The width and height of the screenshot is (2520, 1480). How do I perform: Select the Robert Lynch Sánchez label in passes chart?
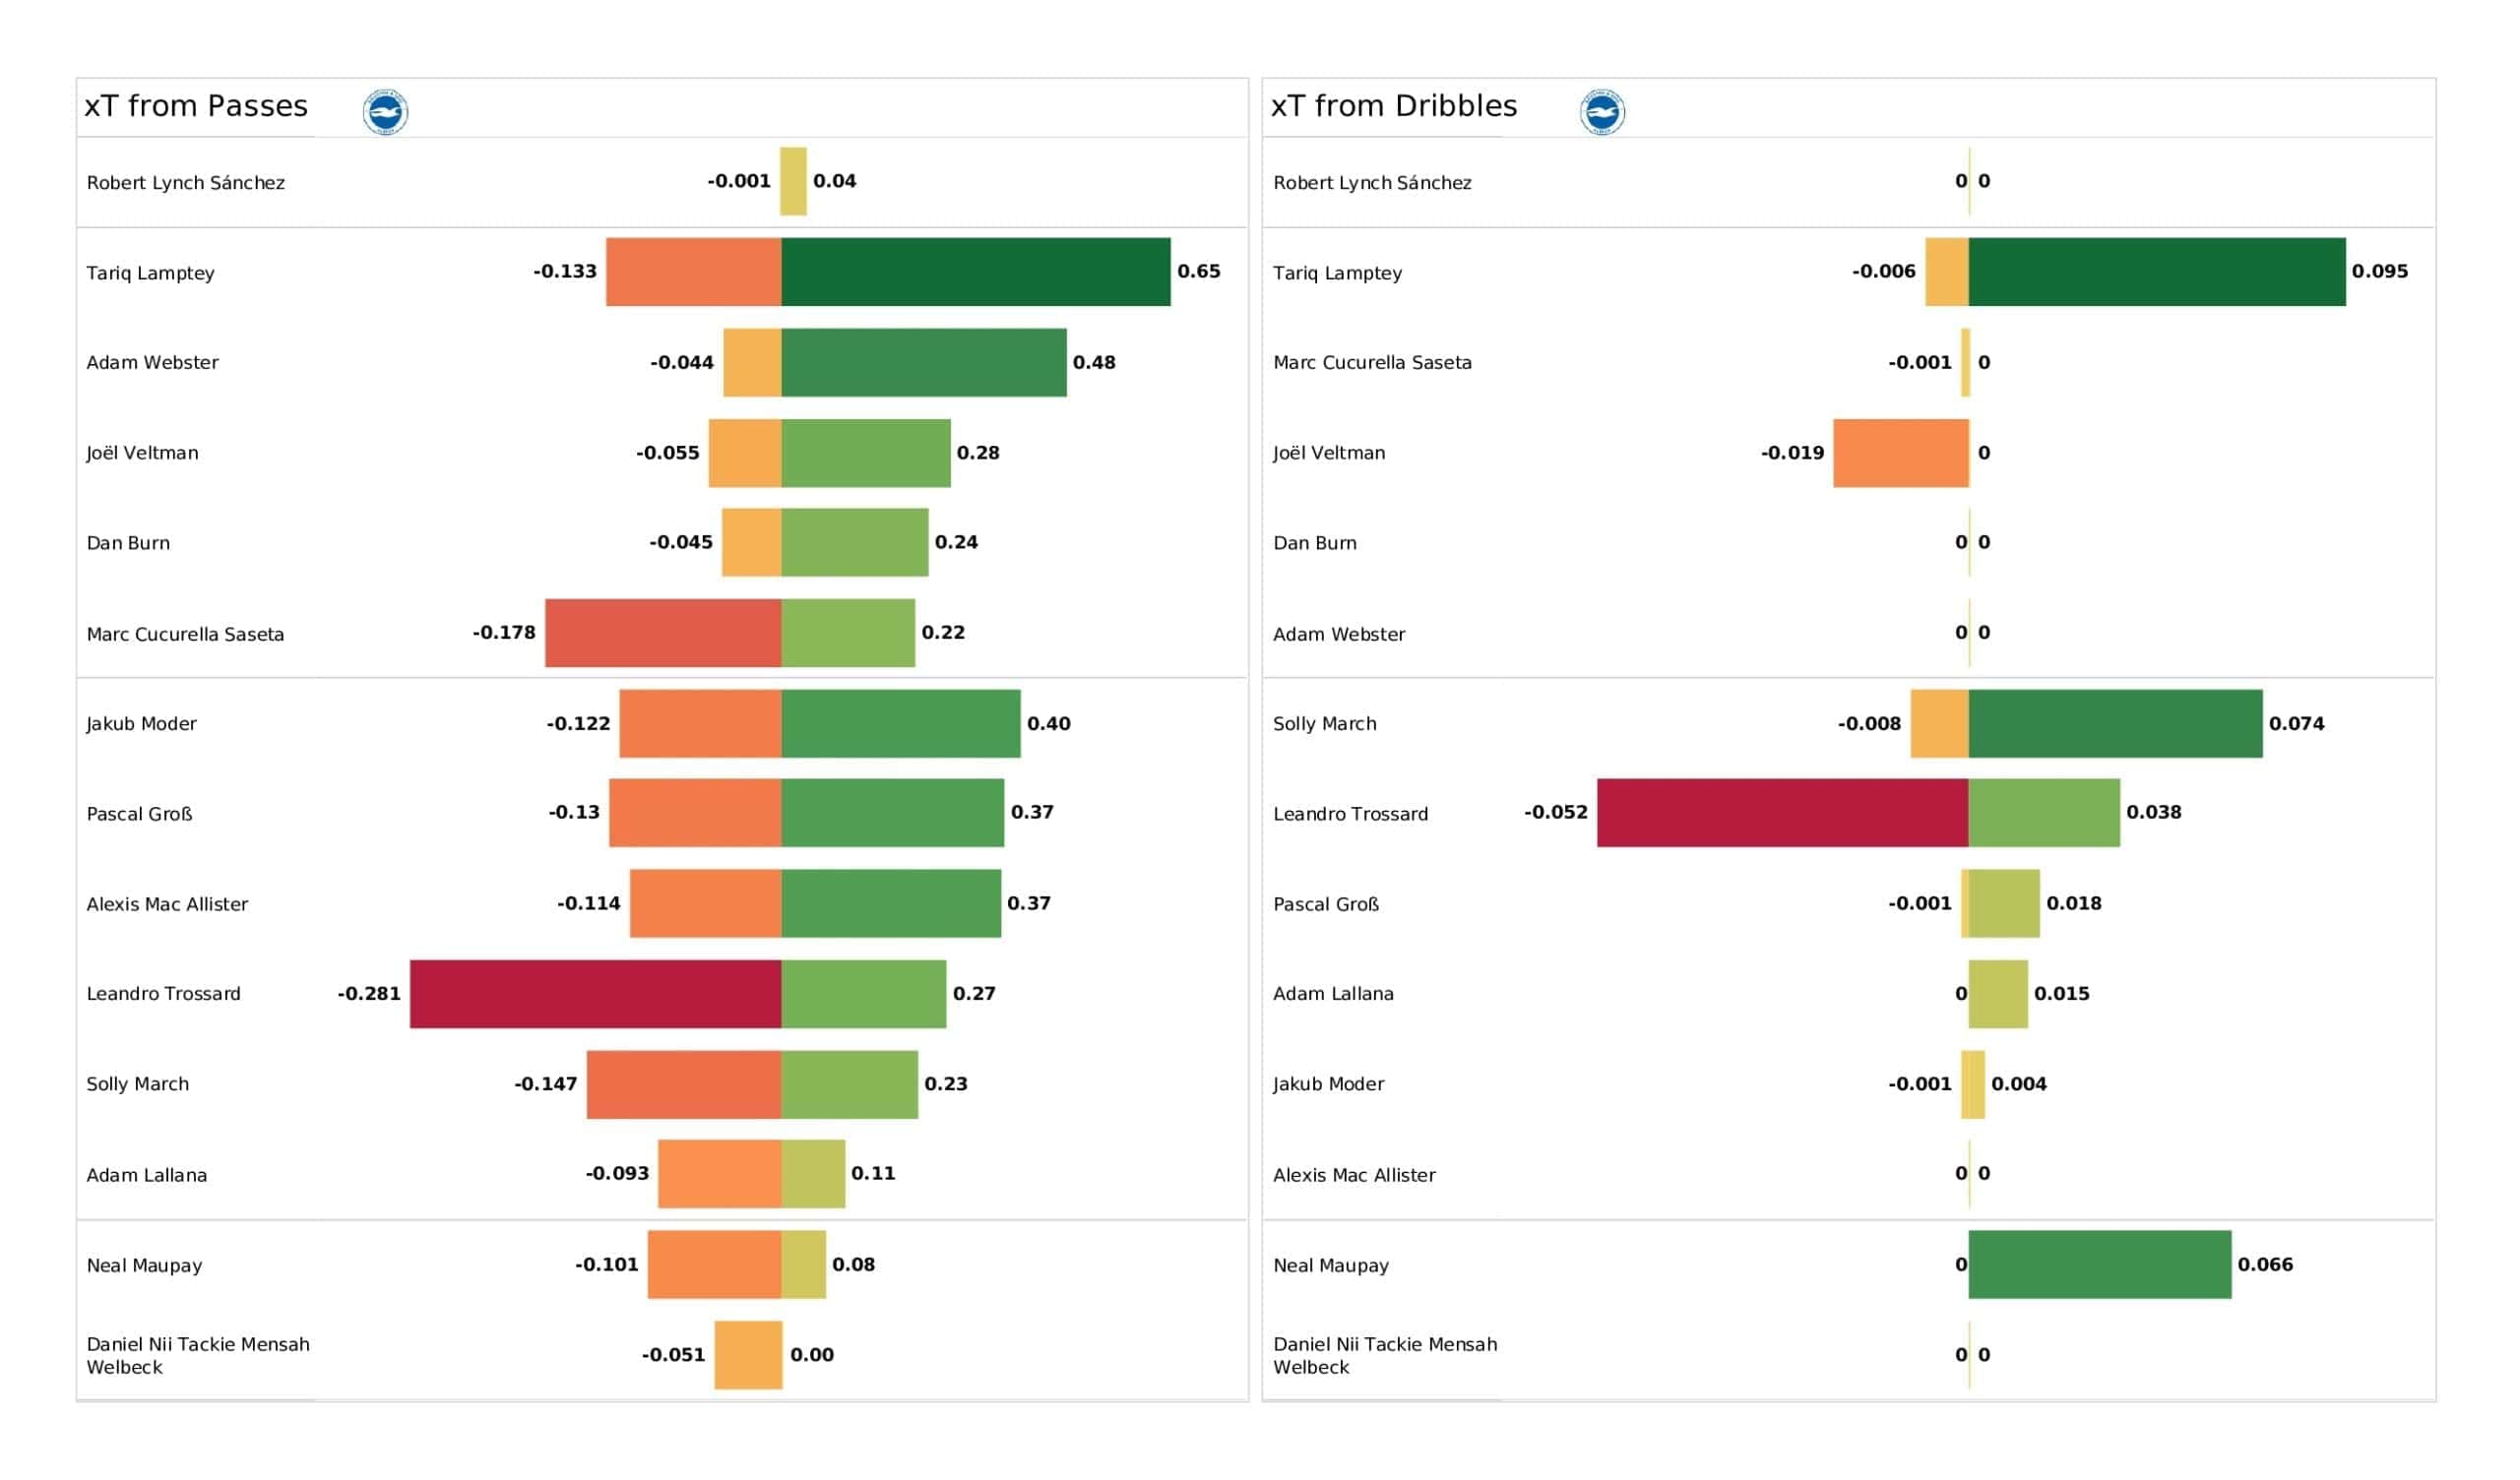pyautogui.click(x=186, y=183)
